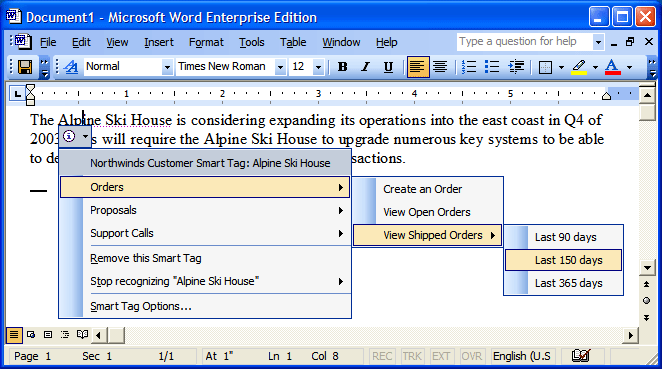This screenshot has height=369, width=662.
Task: Toggle the TRK track changes indicator
Action: point(412,356)
